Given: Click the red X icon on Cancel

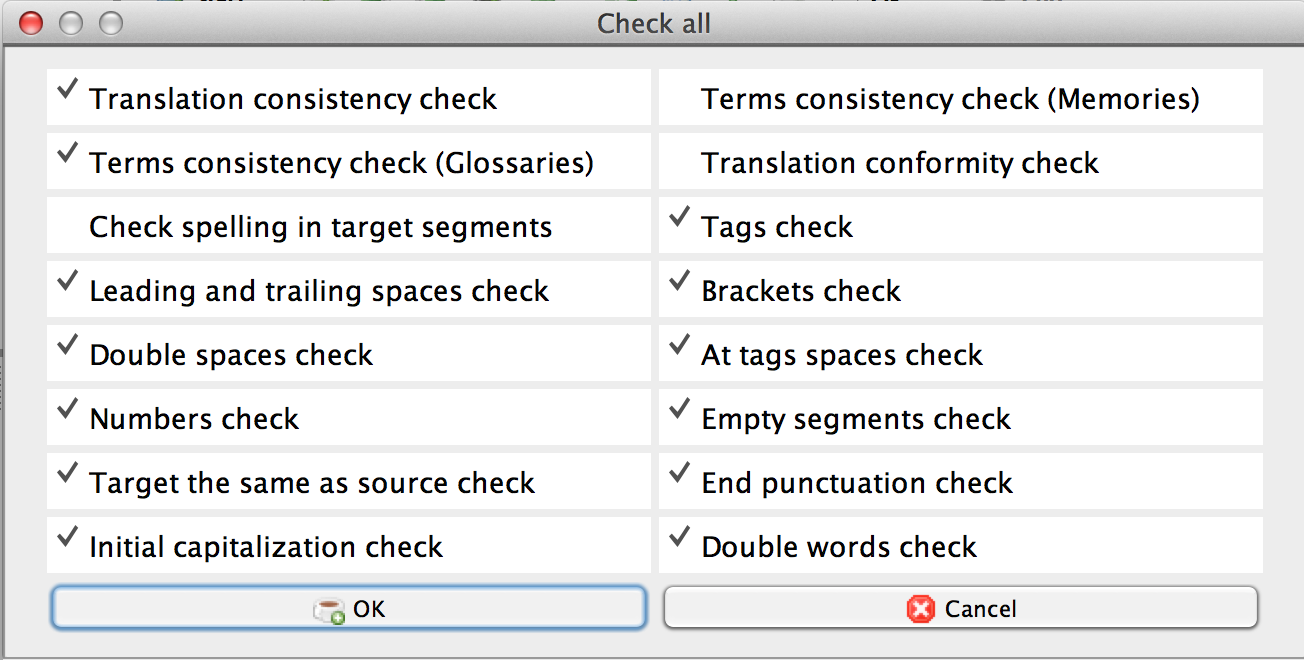Looking at the screenshot, I should [920, 609].
